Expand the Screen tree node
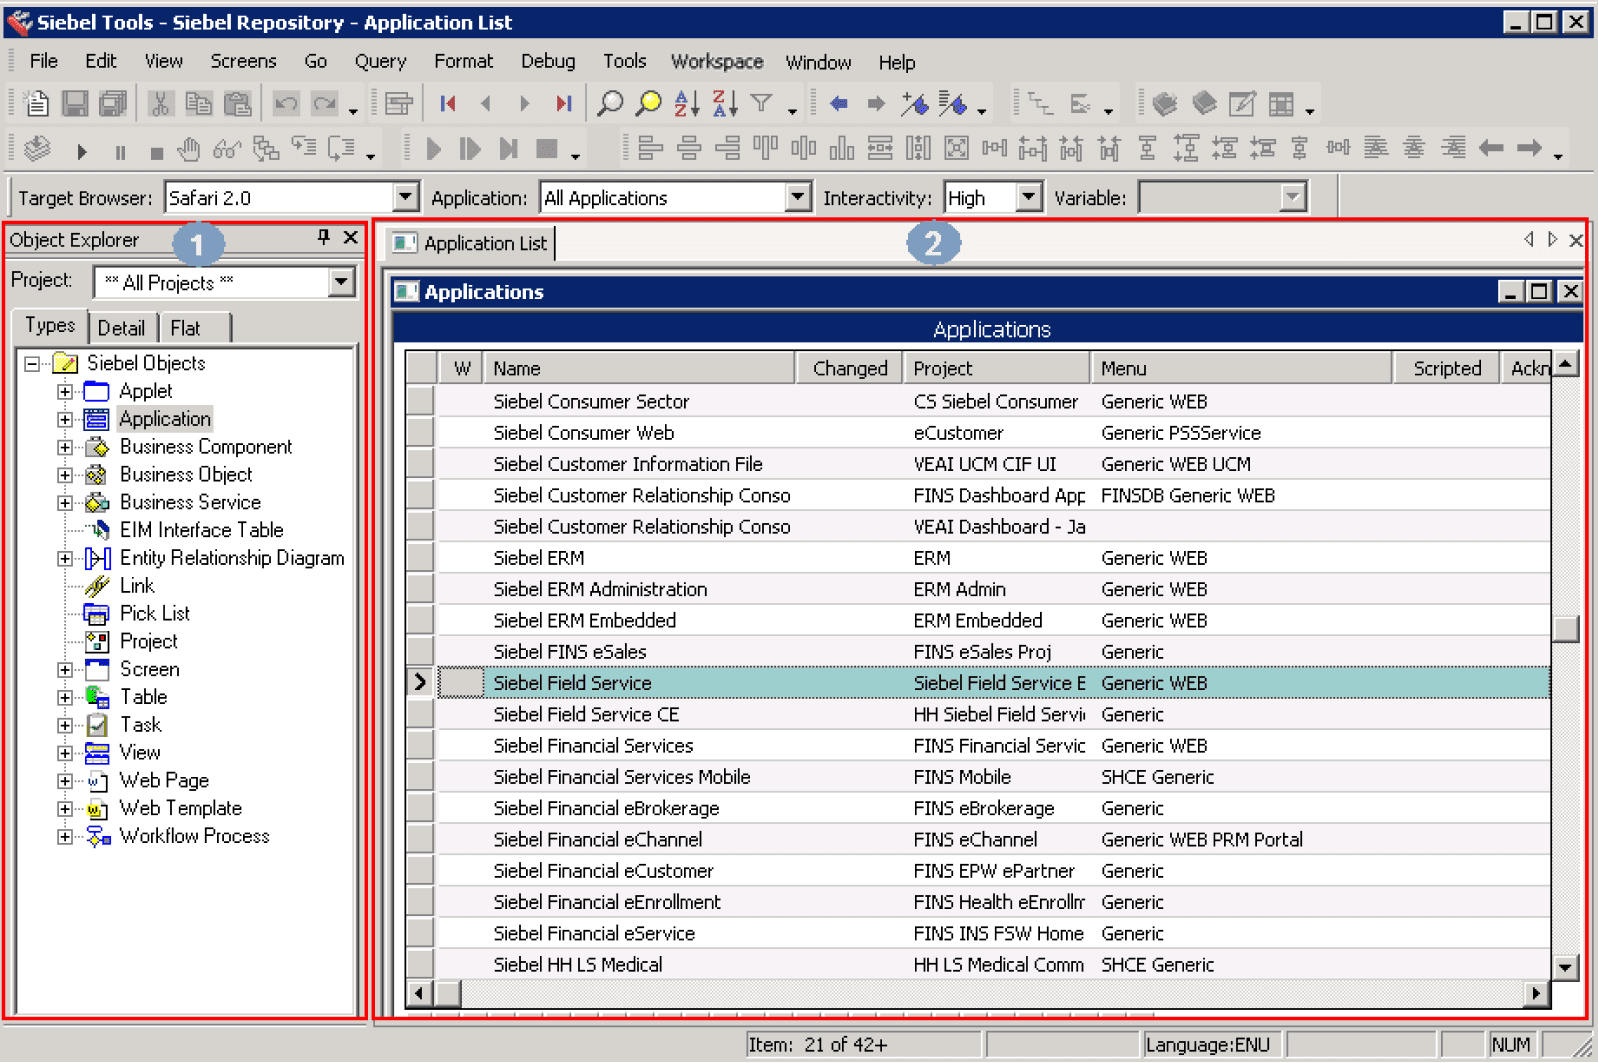 coord(65,669)
